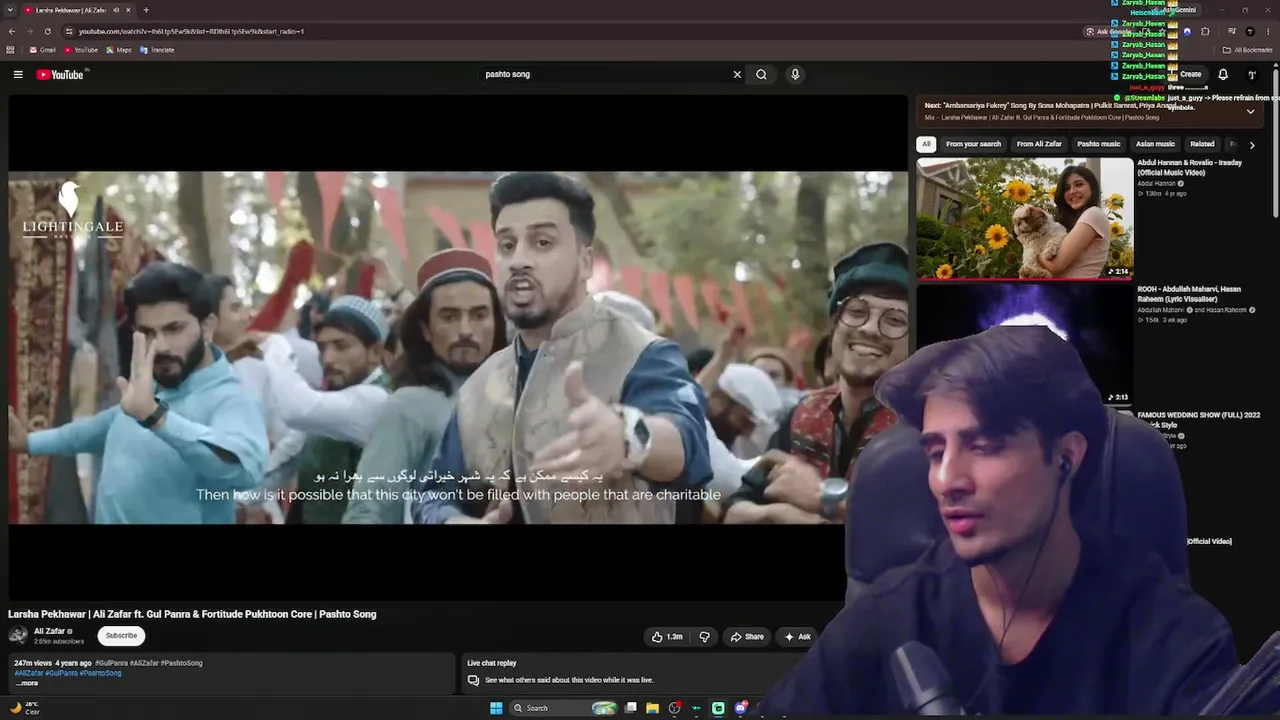Viewport: 1280px width, 720px height.
Task: Open weather widget on taskbar
Action: click(x=26, y=708)
